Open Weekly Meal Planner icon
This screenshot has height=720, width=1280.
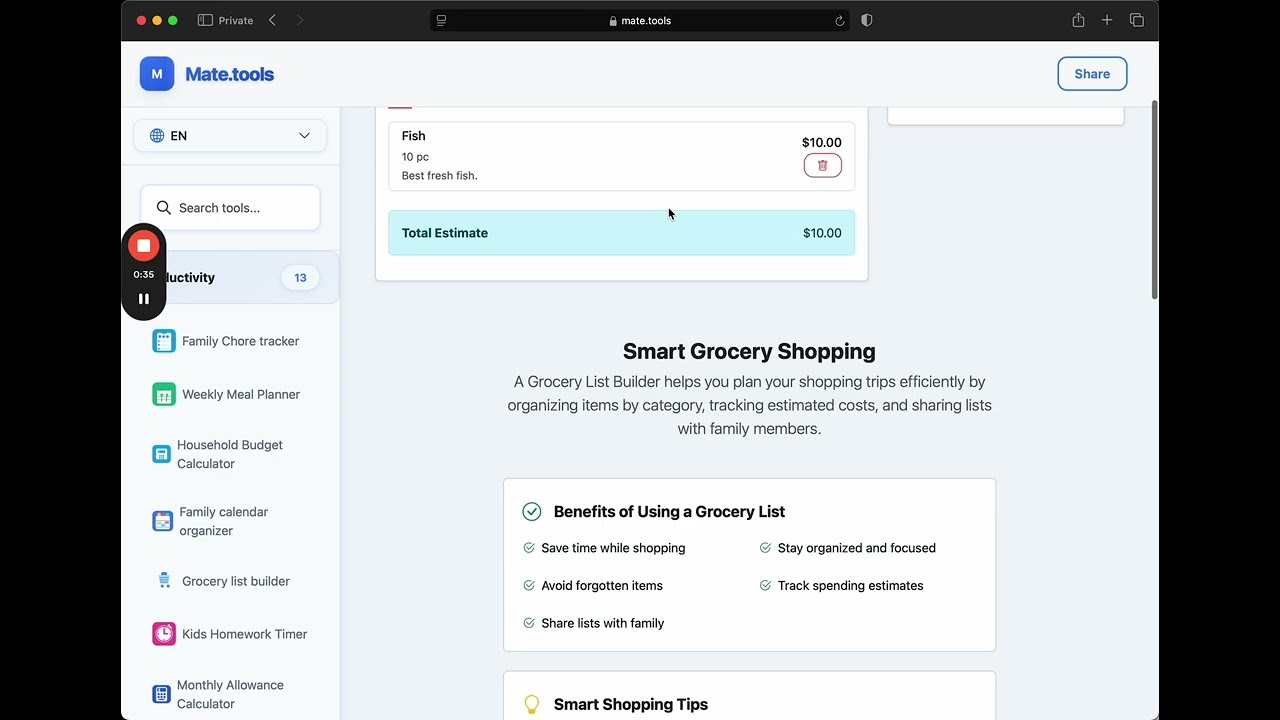(164, 394)
